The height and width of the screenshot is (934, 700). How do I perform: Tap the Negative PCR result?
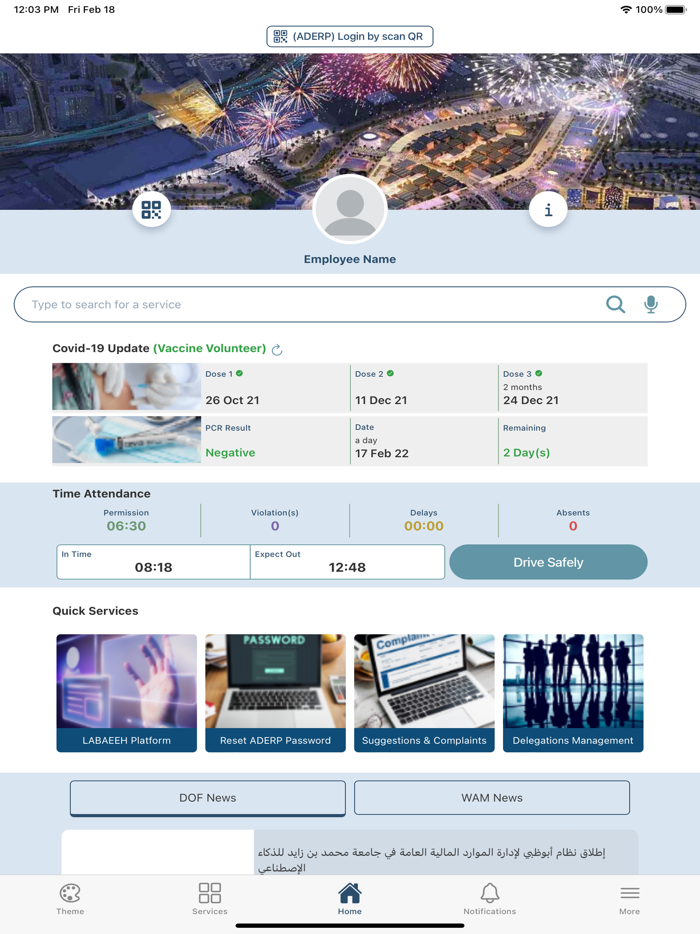230,453
